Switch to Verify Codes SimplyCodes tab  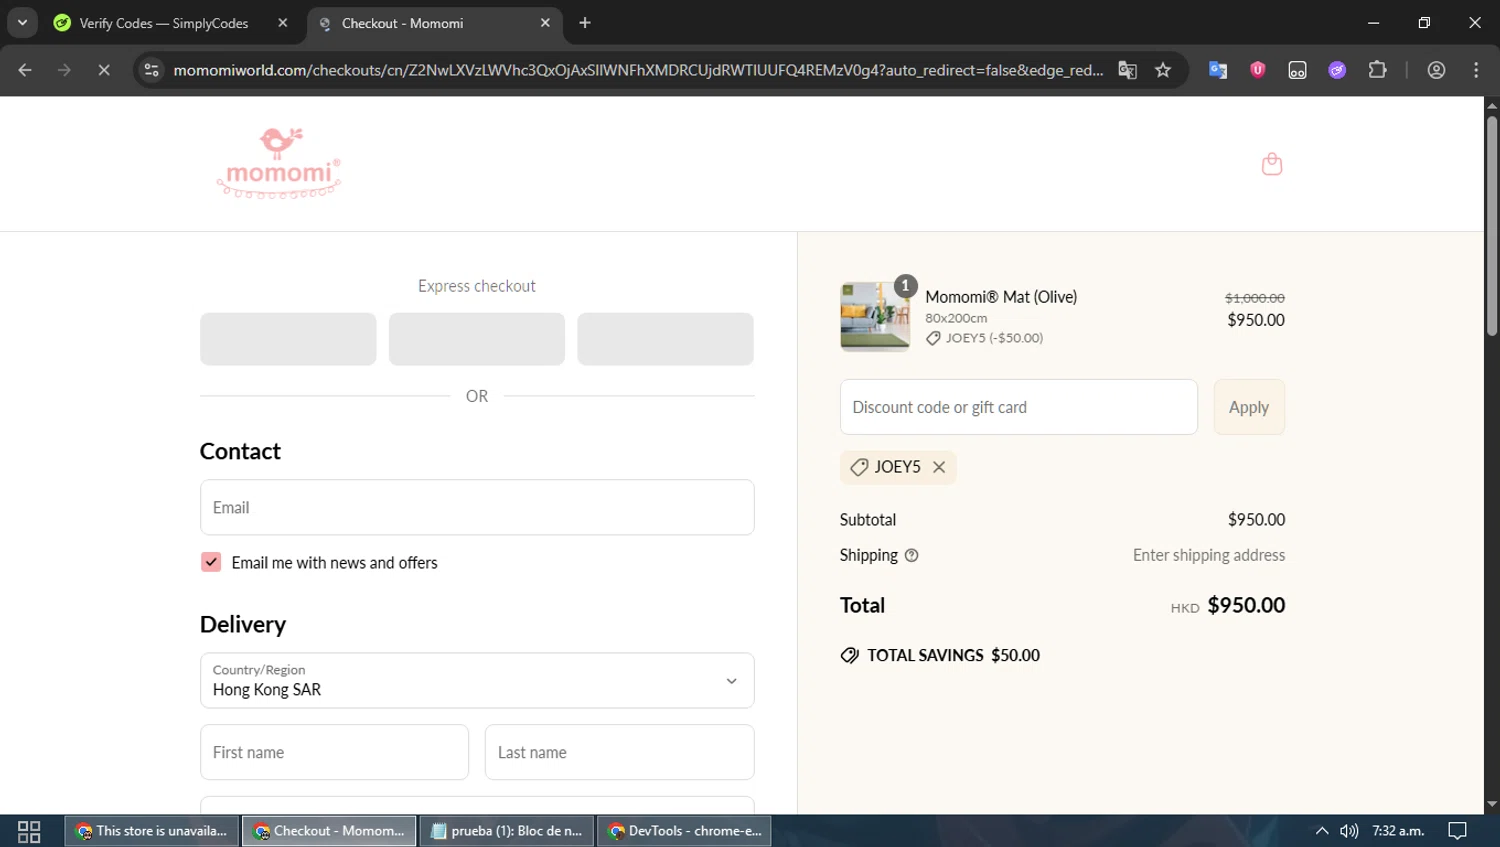164,23
